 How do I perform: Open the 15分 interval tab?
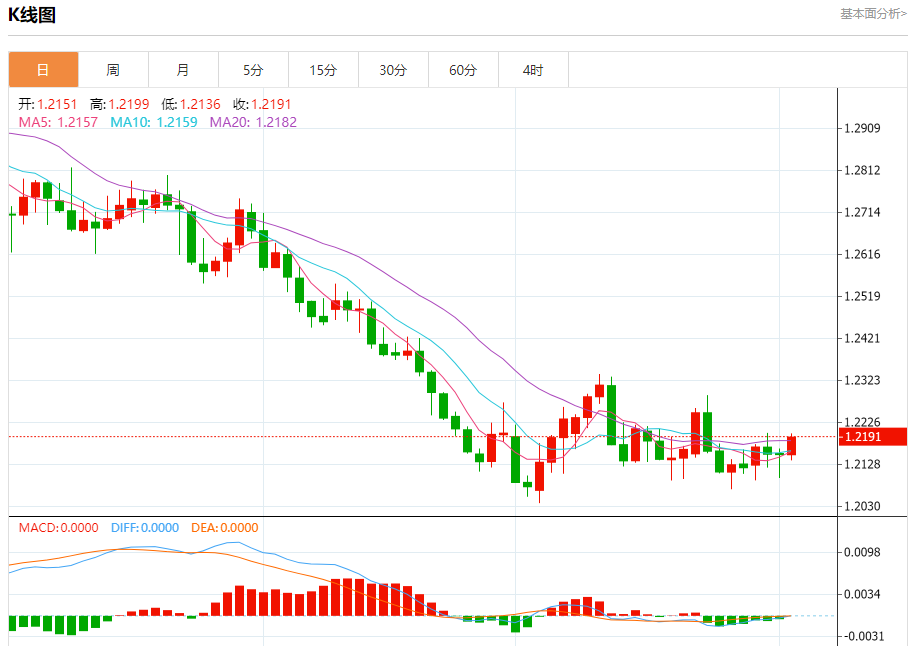323,70
